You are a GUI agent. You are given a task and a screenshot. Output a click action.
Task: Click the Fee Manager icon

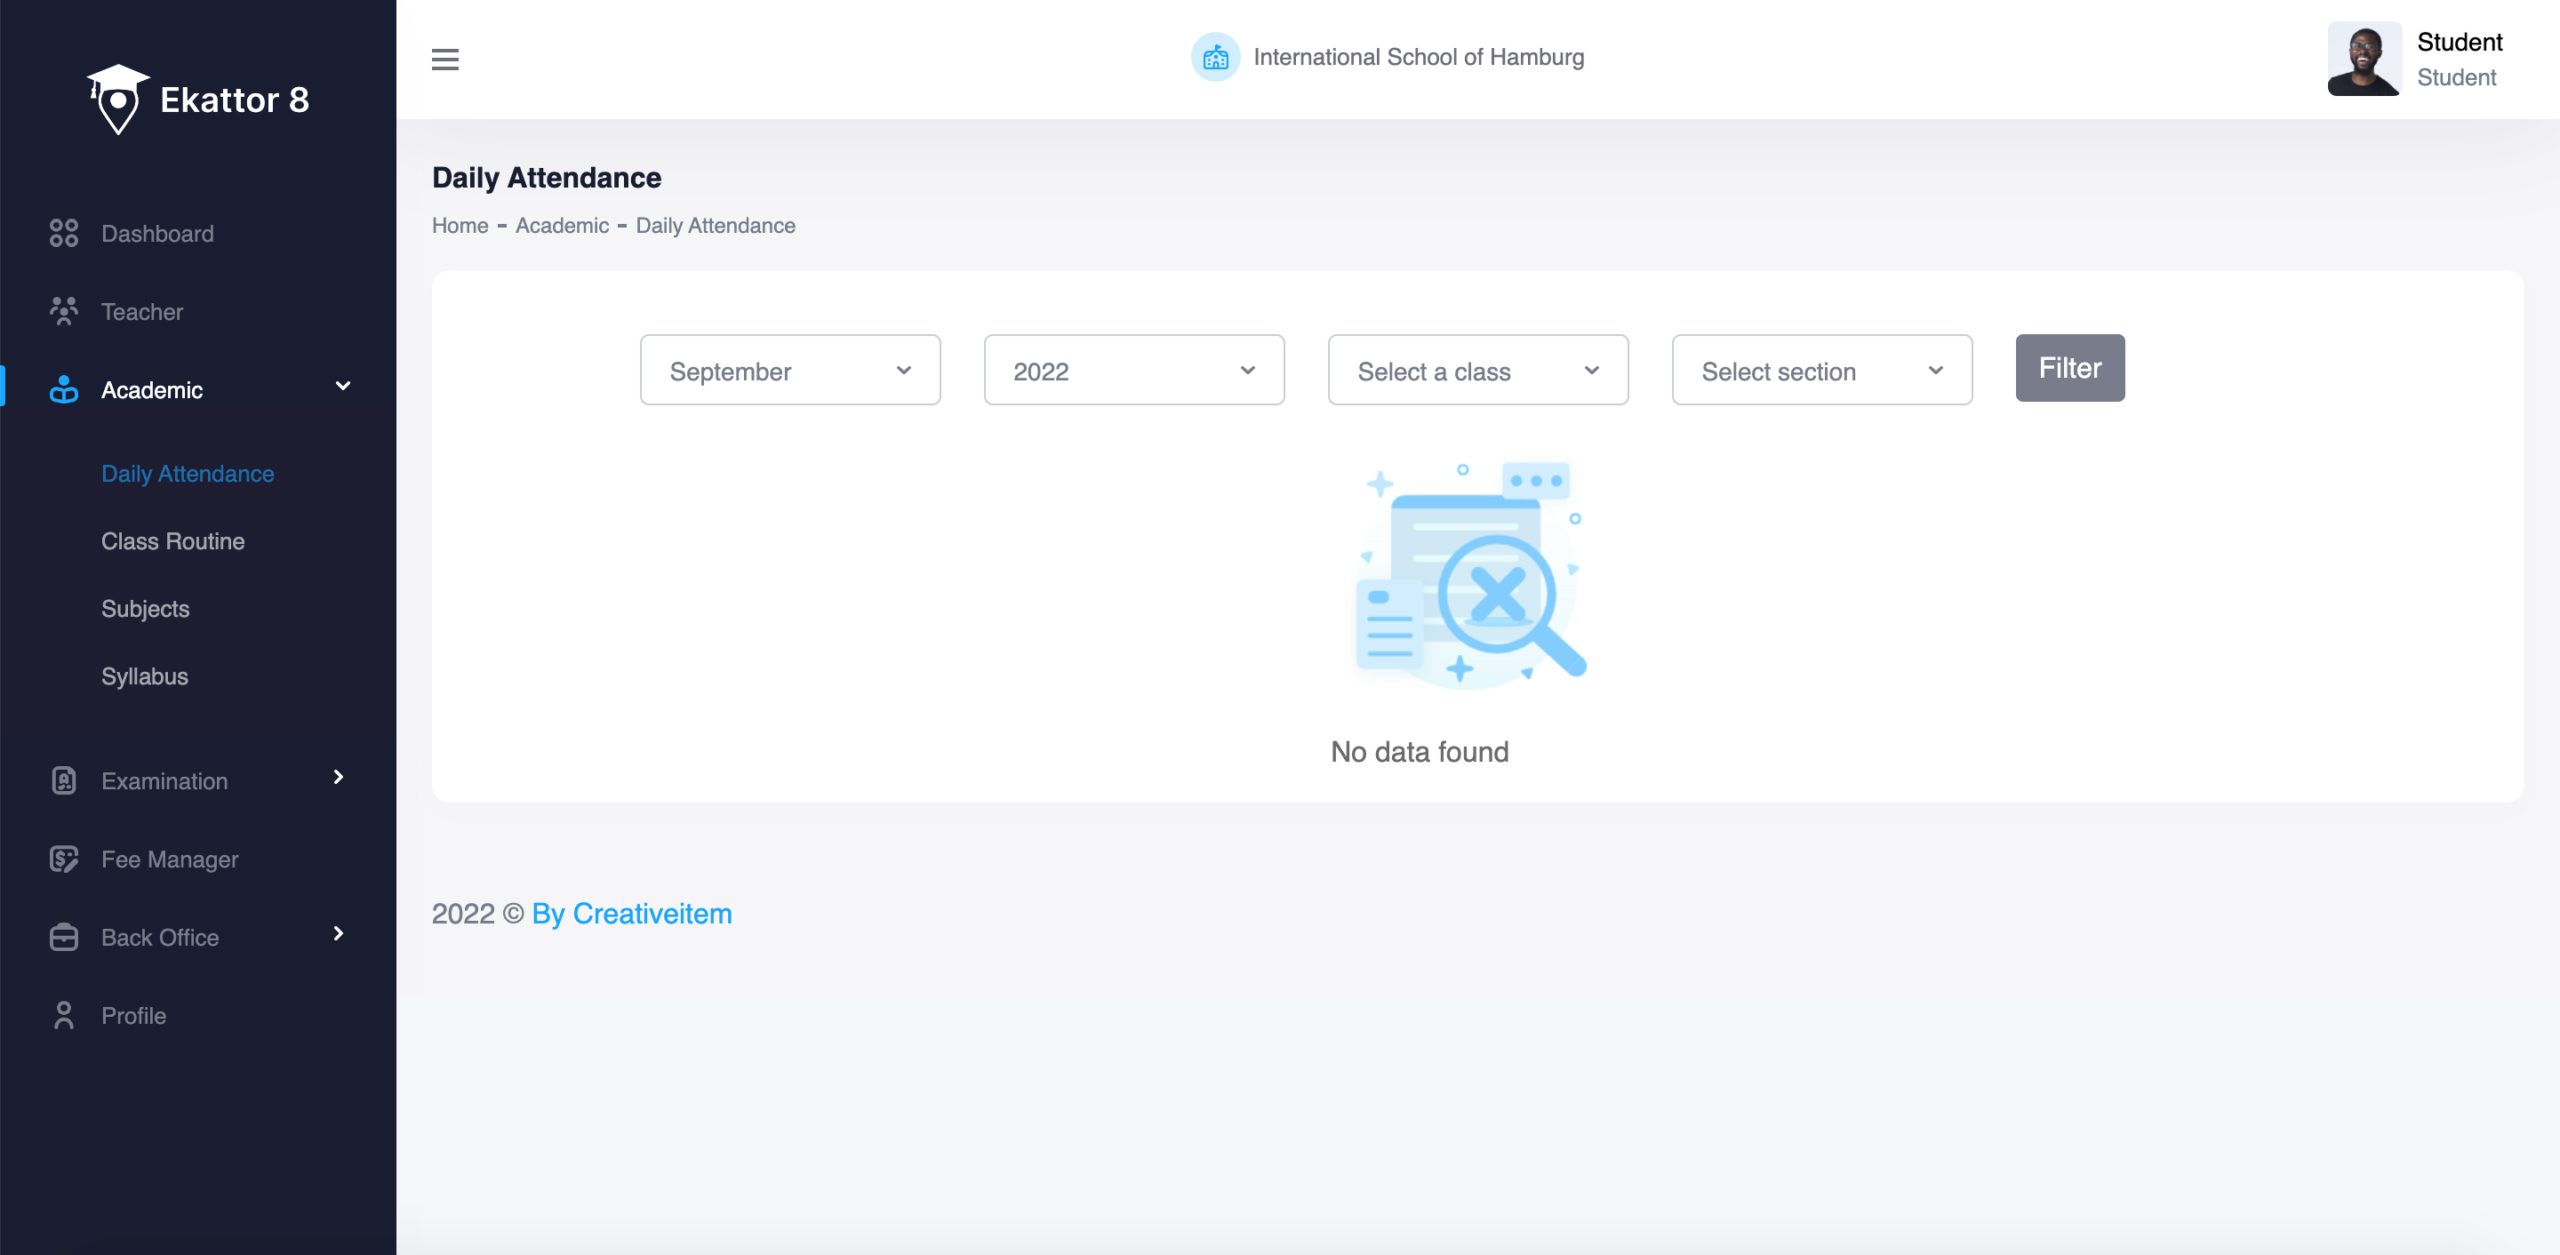pyautogui.click(x=64, y=859)
